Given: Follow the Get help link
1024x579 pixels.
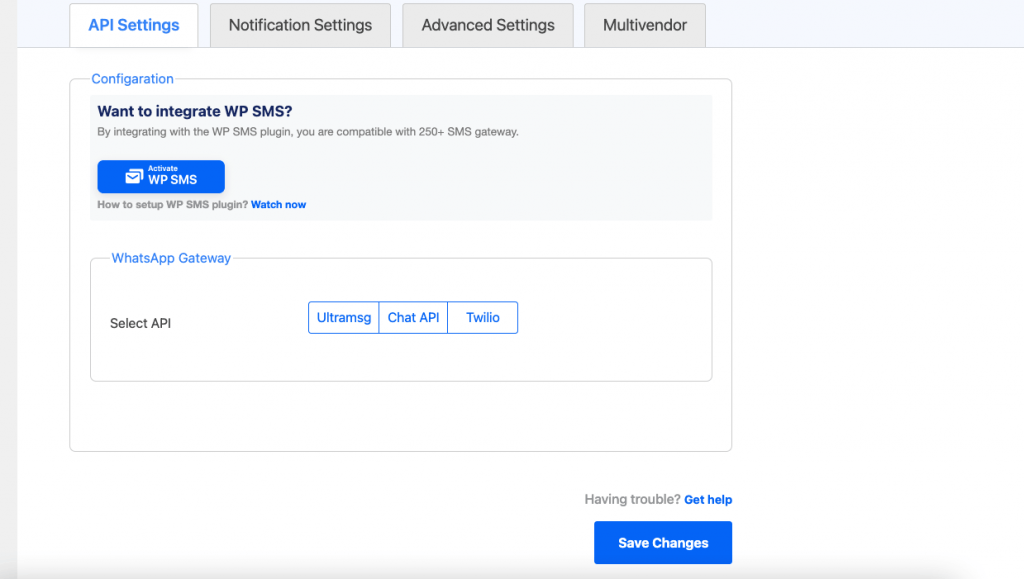Looking at the screenshot, I should (708, 499).
